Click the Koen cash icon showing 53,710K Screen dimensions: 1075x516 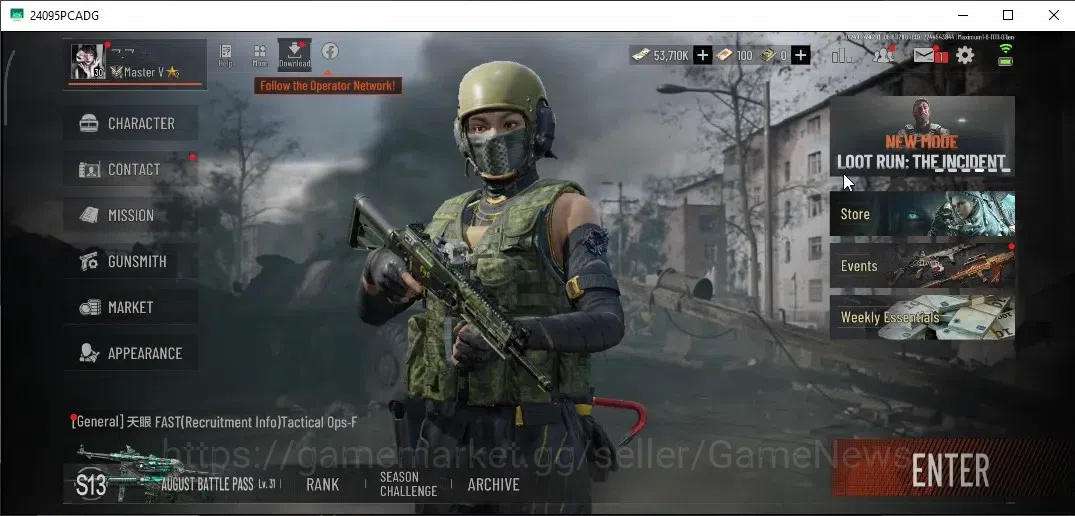tap(640, 55)
